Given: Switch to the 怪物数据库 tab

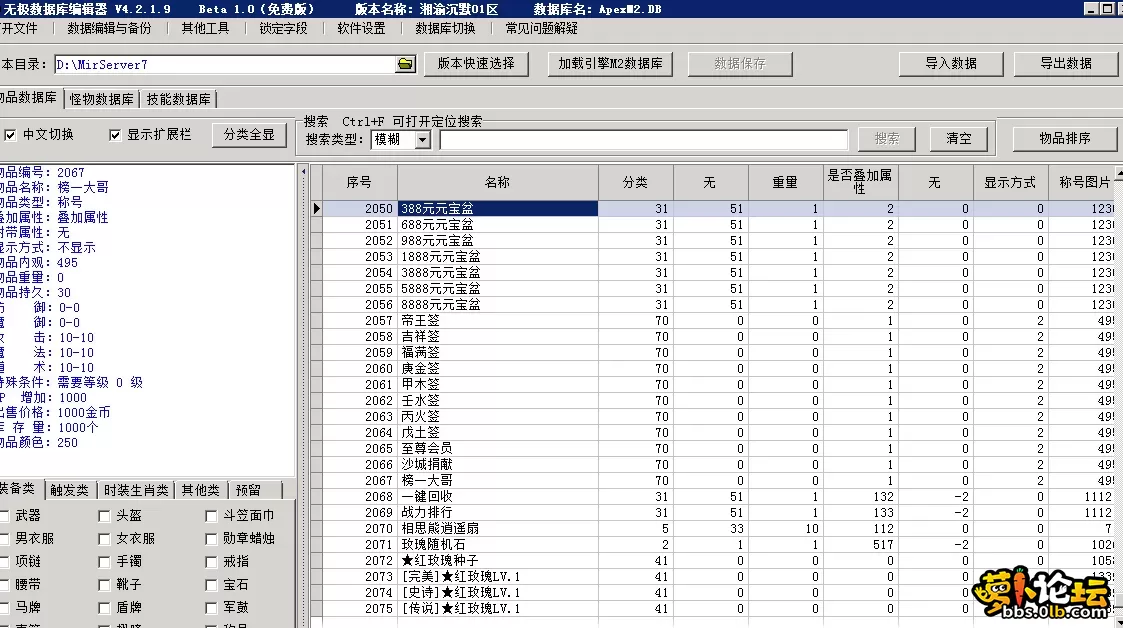Looking at the screenshot, I should [x=101, y=98].
